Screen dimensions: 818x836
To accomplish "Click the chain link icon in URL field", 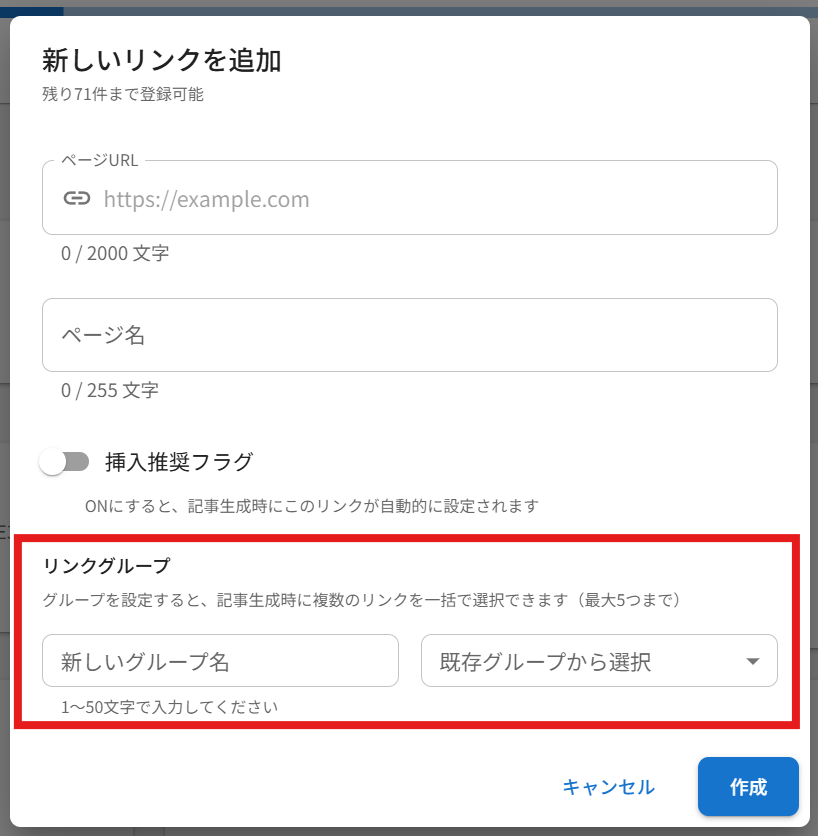I will tap(77, 198).
